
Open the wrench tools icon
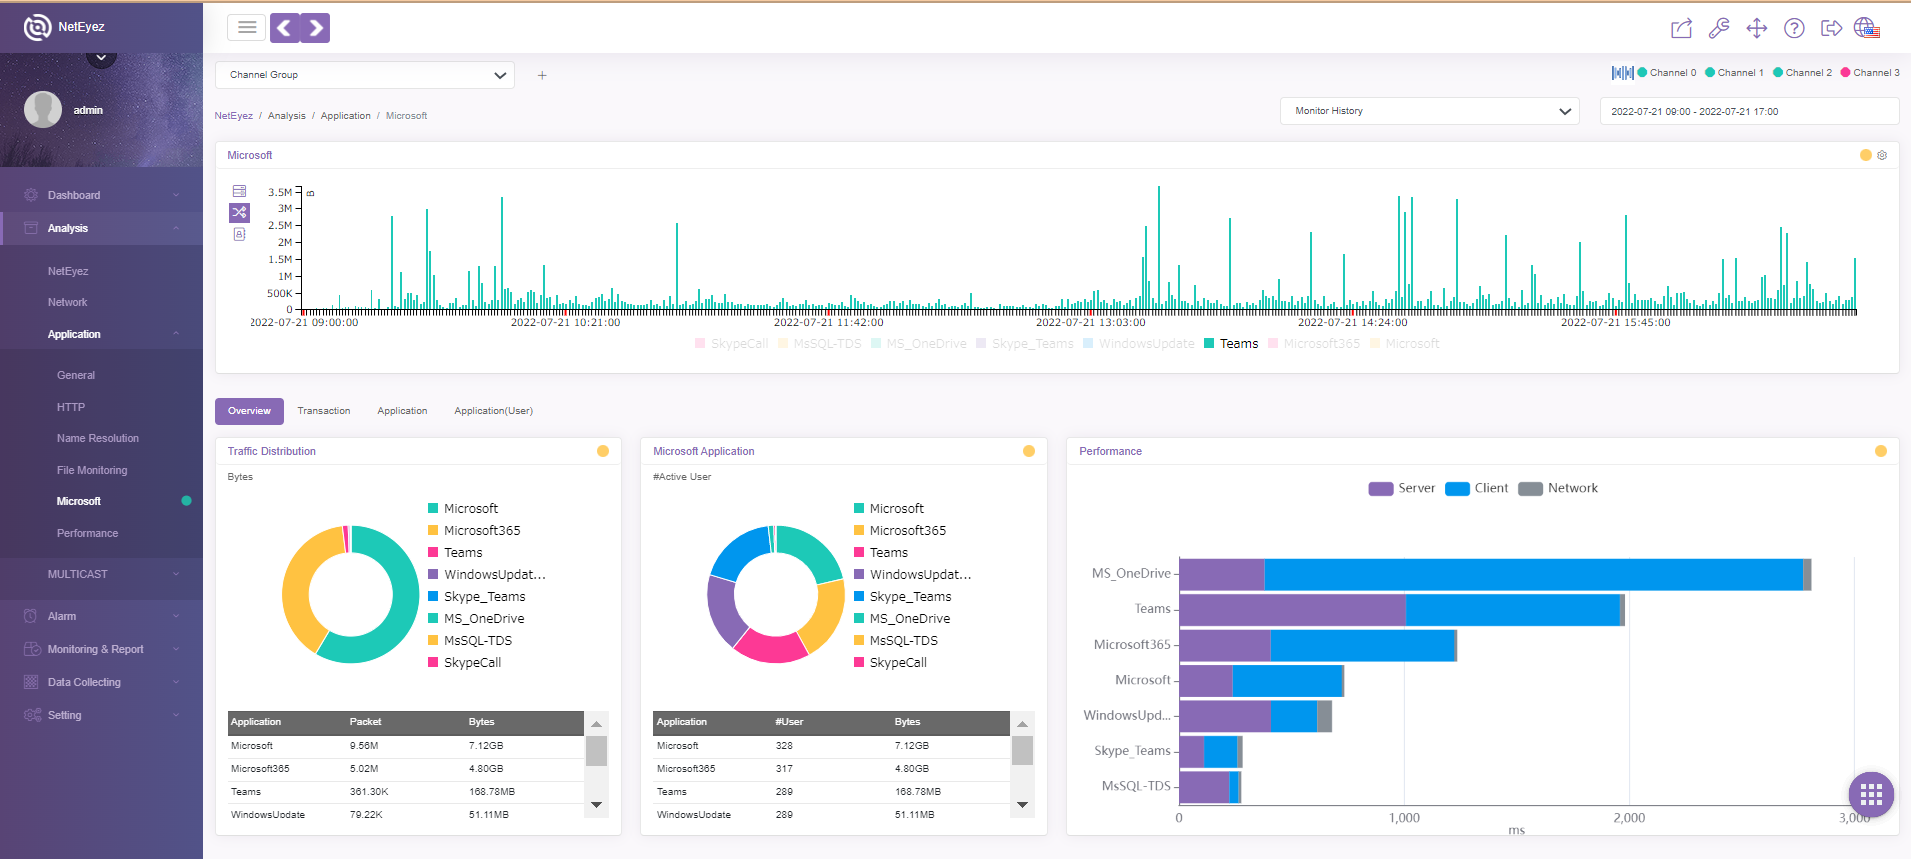click(x=1719, y=28)
